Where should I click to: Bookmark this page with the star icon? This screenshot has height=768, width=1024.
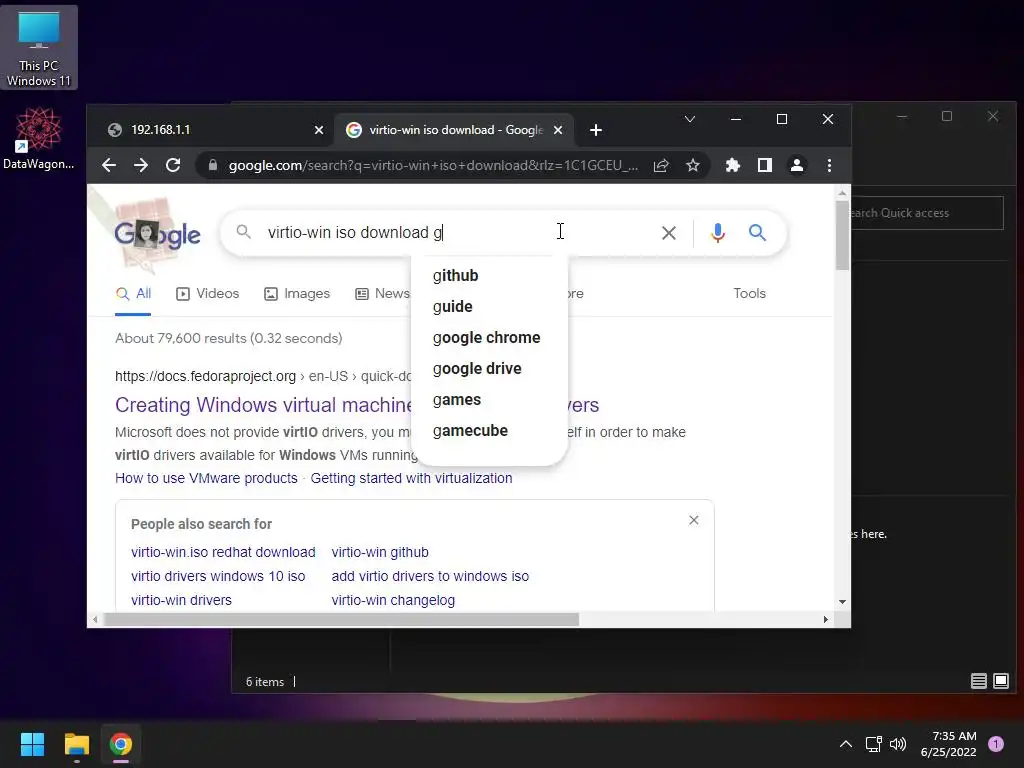coord(693,165)
